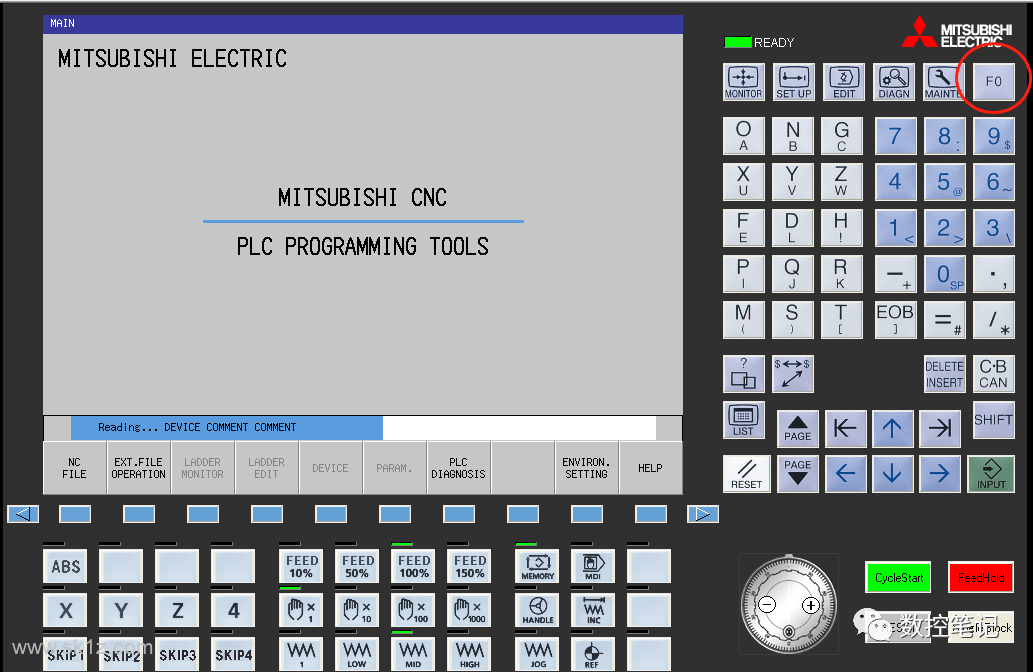Click the red FeedHold button
Image resolution: width=1033 pixels, height=672 pixels.
981,578
